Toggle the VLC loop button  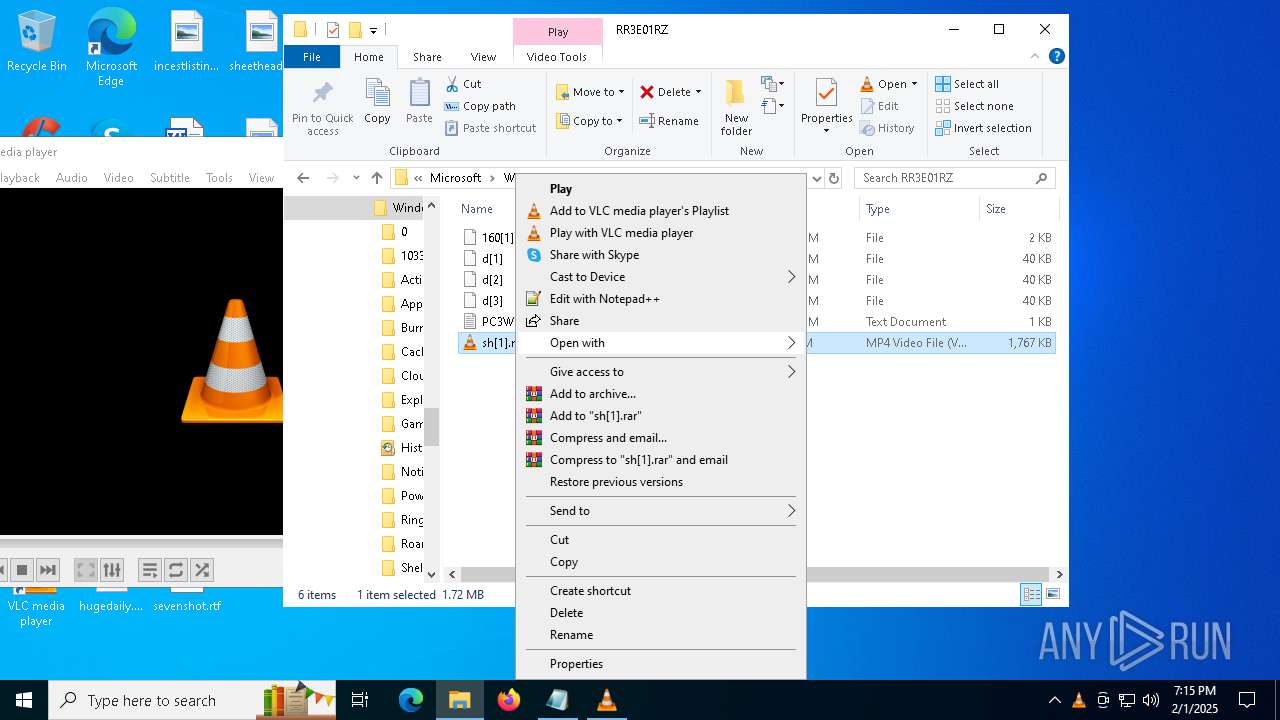(x=176, y=570)
